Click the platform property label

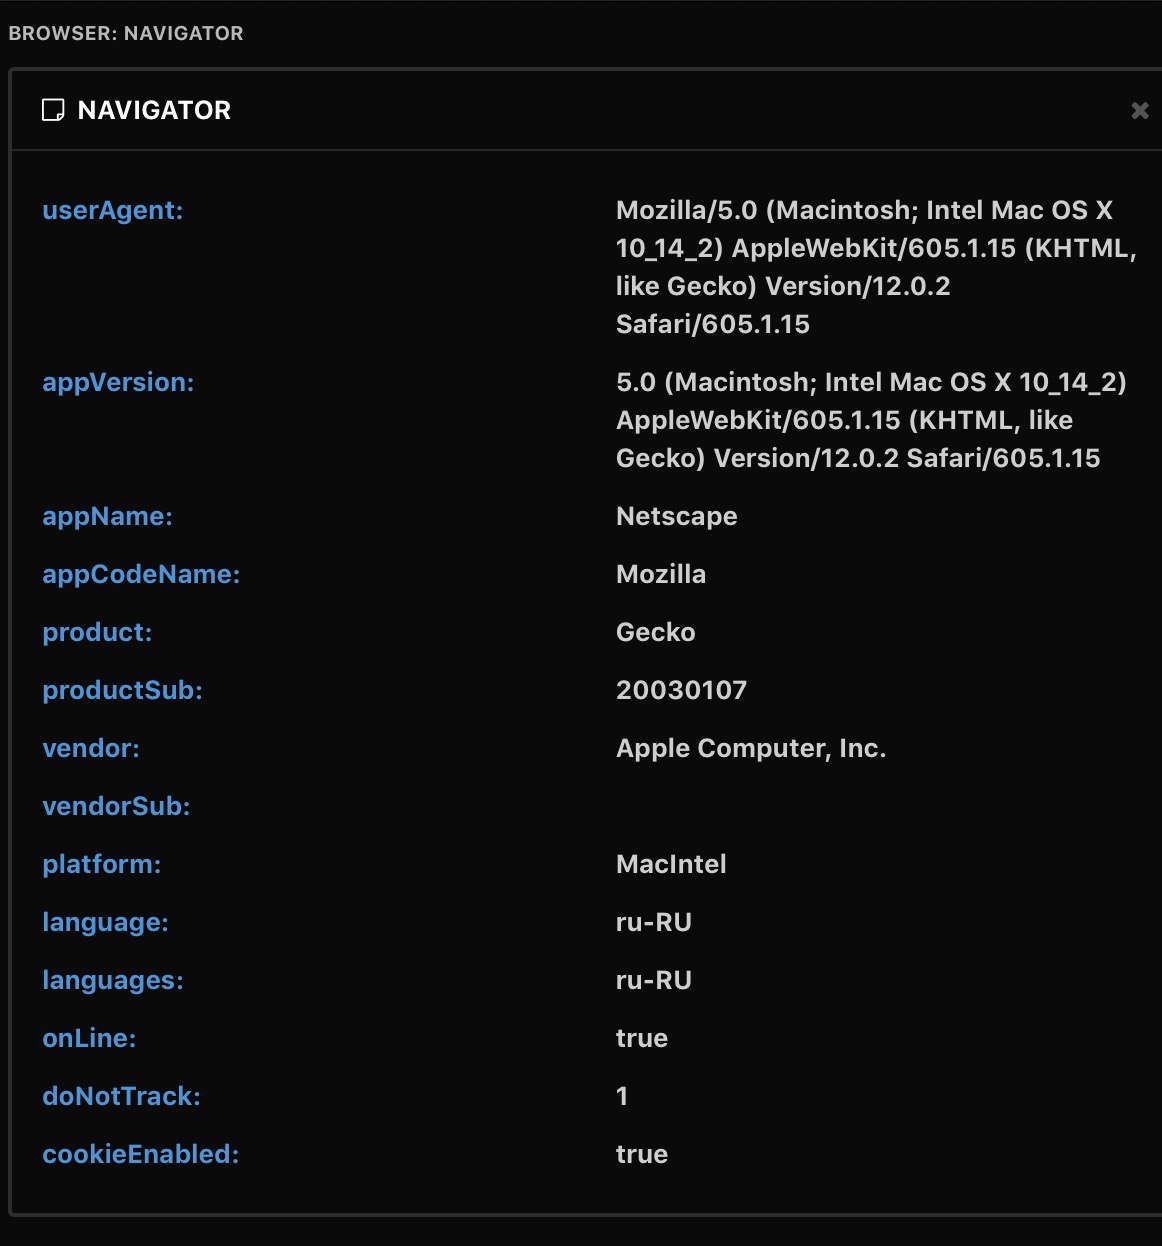102,864
